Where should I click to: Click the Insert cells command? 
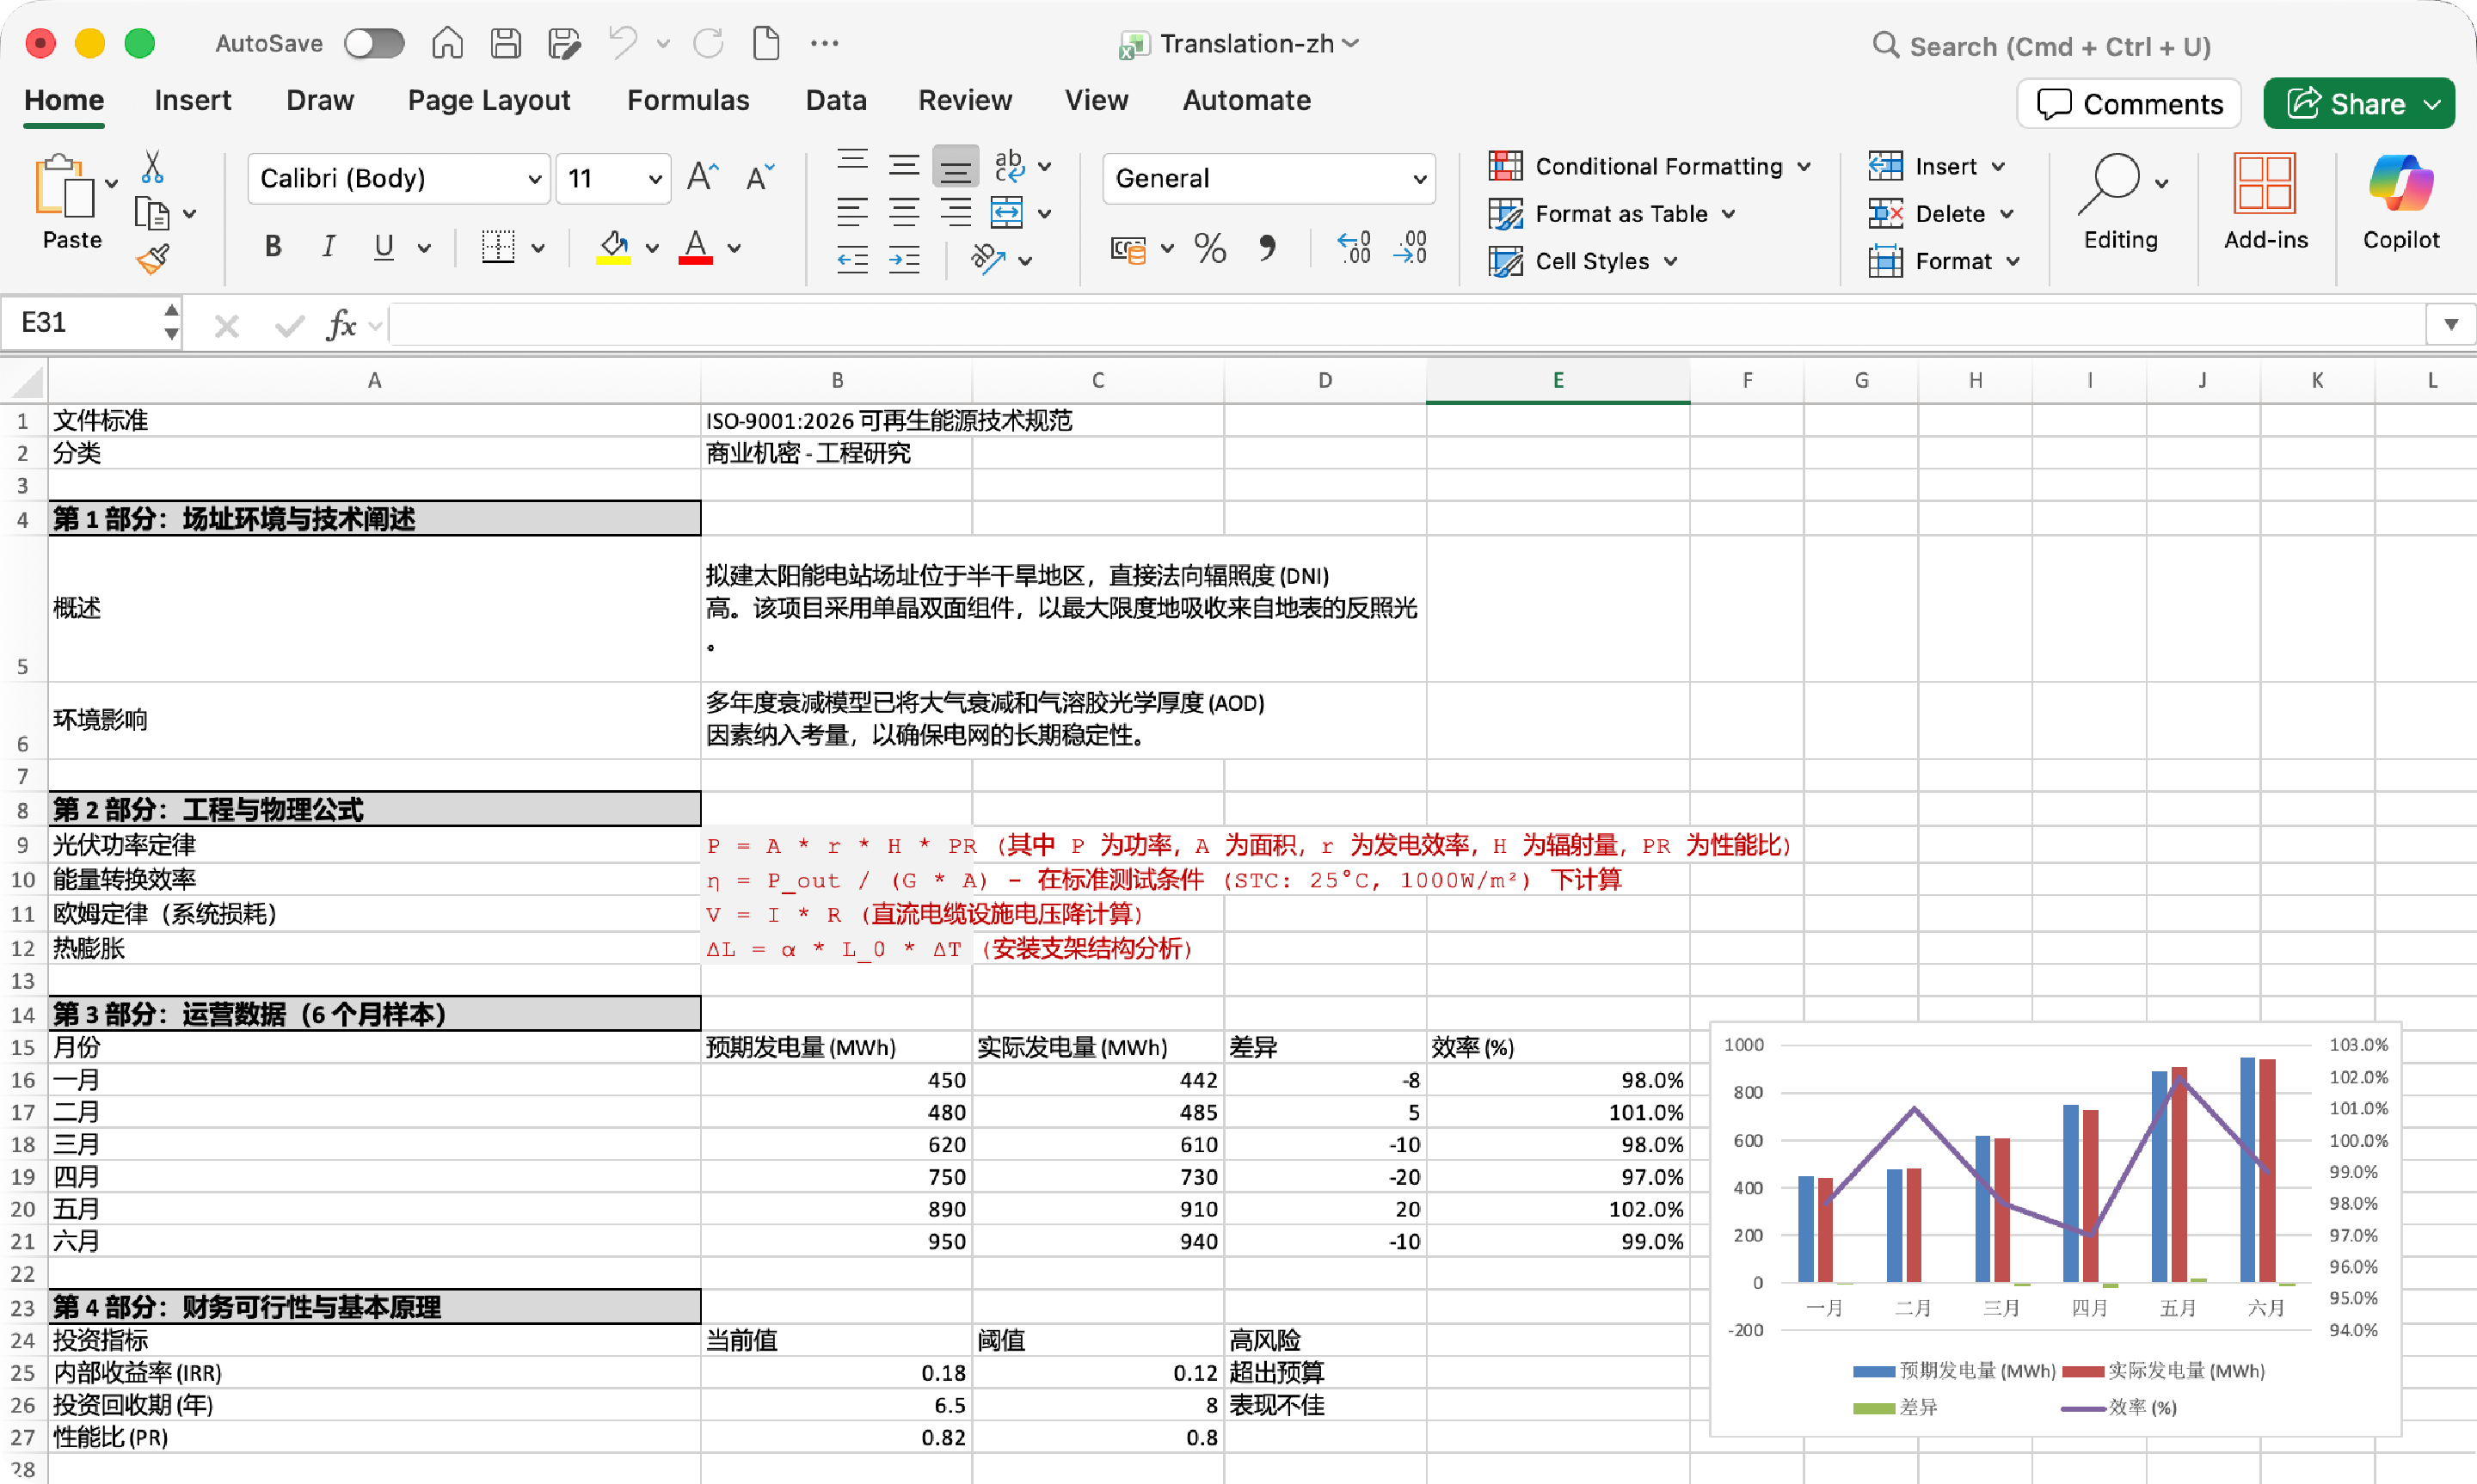[1936, 166]
